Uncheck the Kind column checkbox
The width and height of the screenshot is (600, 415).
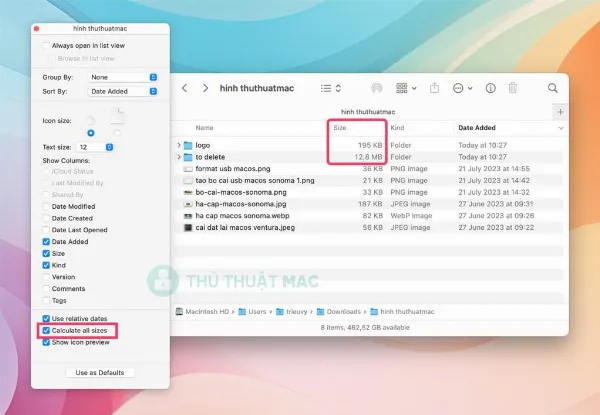pos(46,265)
